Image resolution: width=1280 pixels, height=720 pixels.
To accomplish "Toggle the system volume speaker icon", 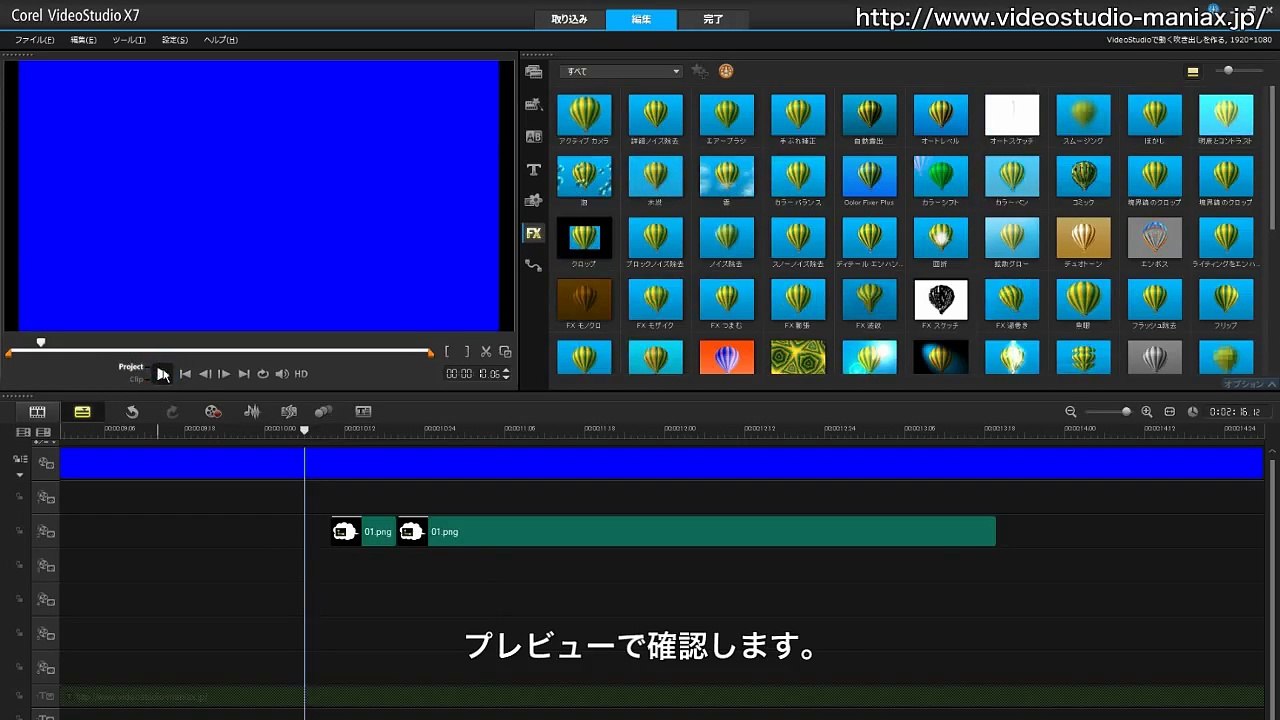I will [282, 374].
